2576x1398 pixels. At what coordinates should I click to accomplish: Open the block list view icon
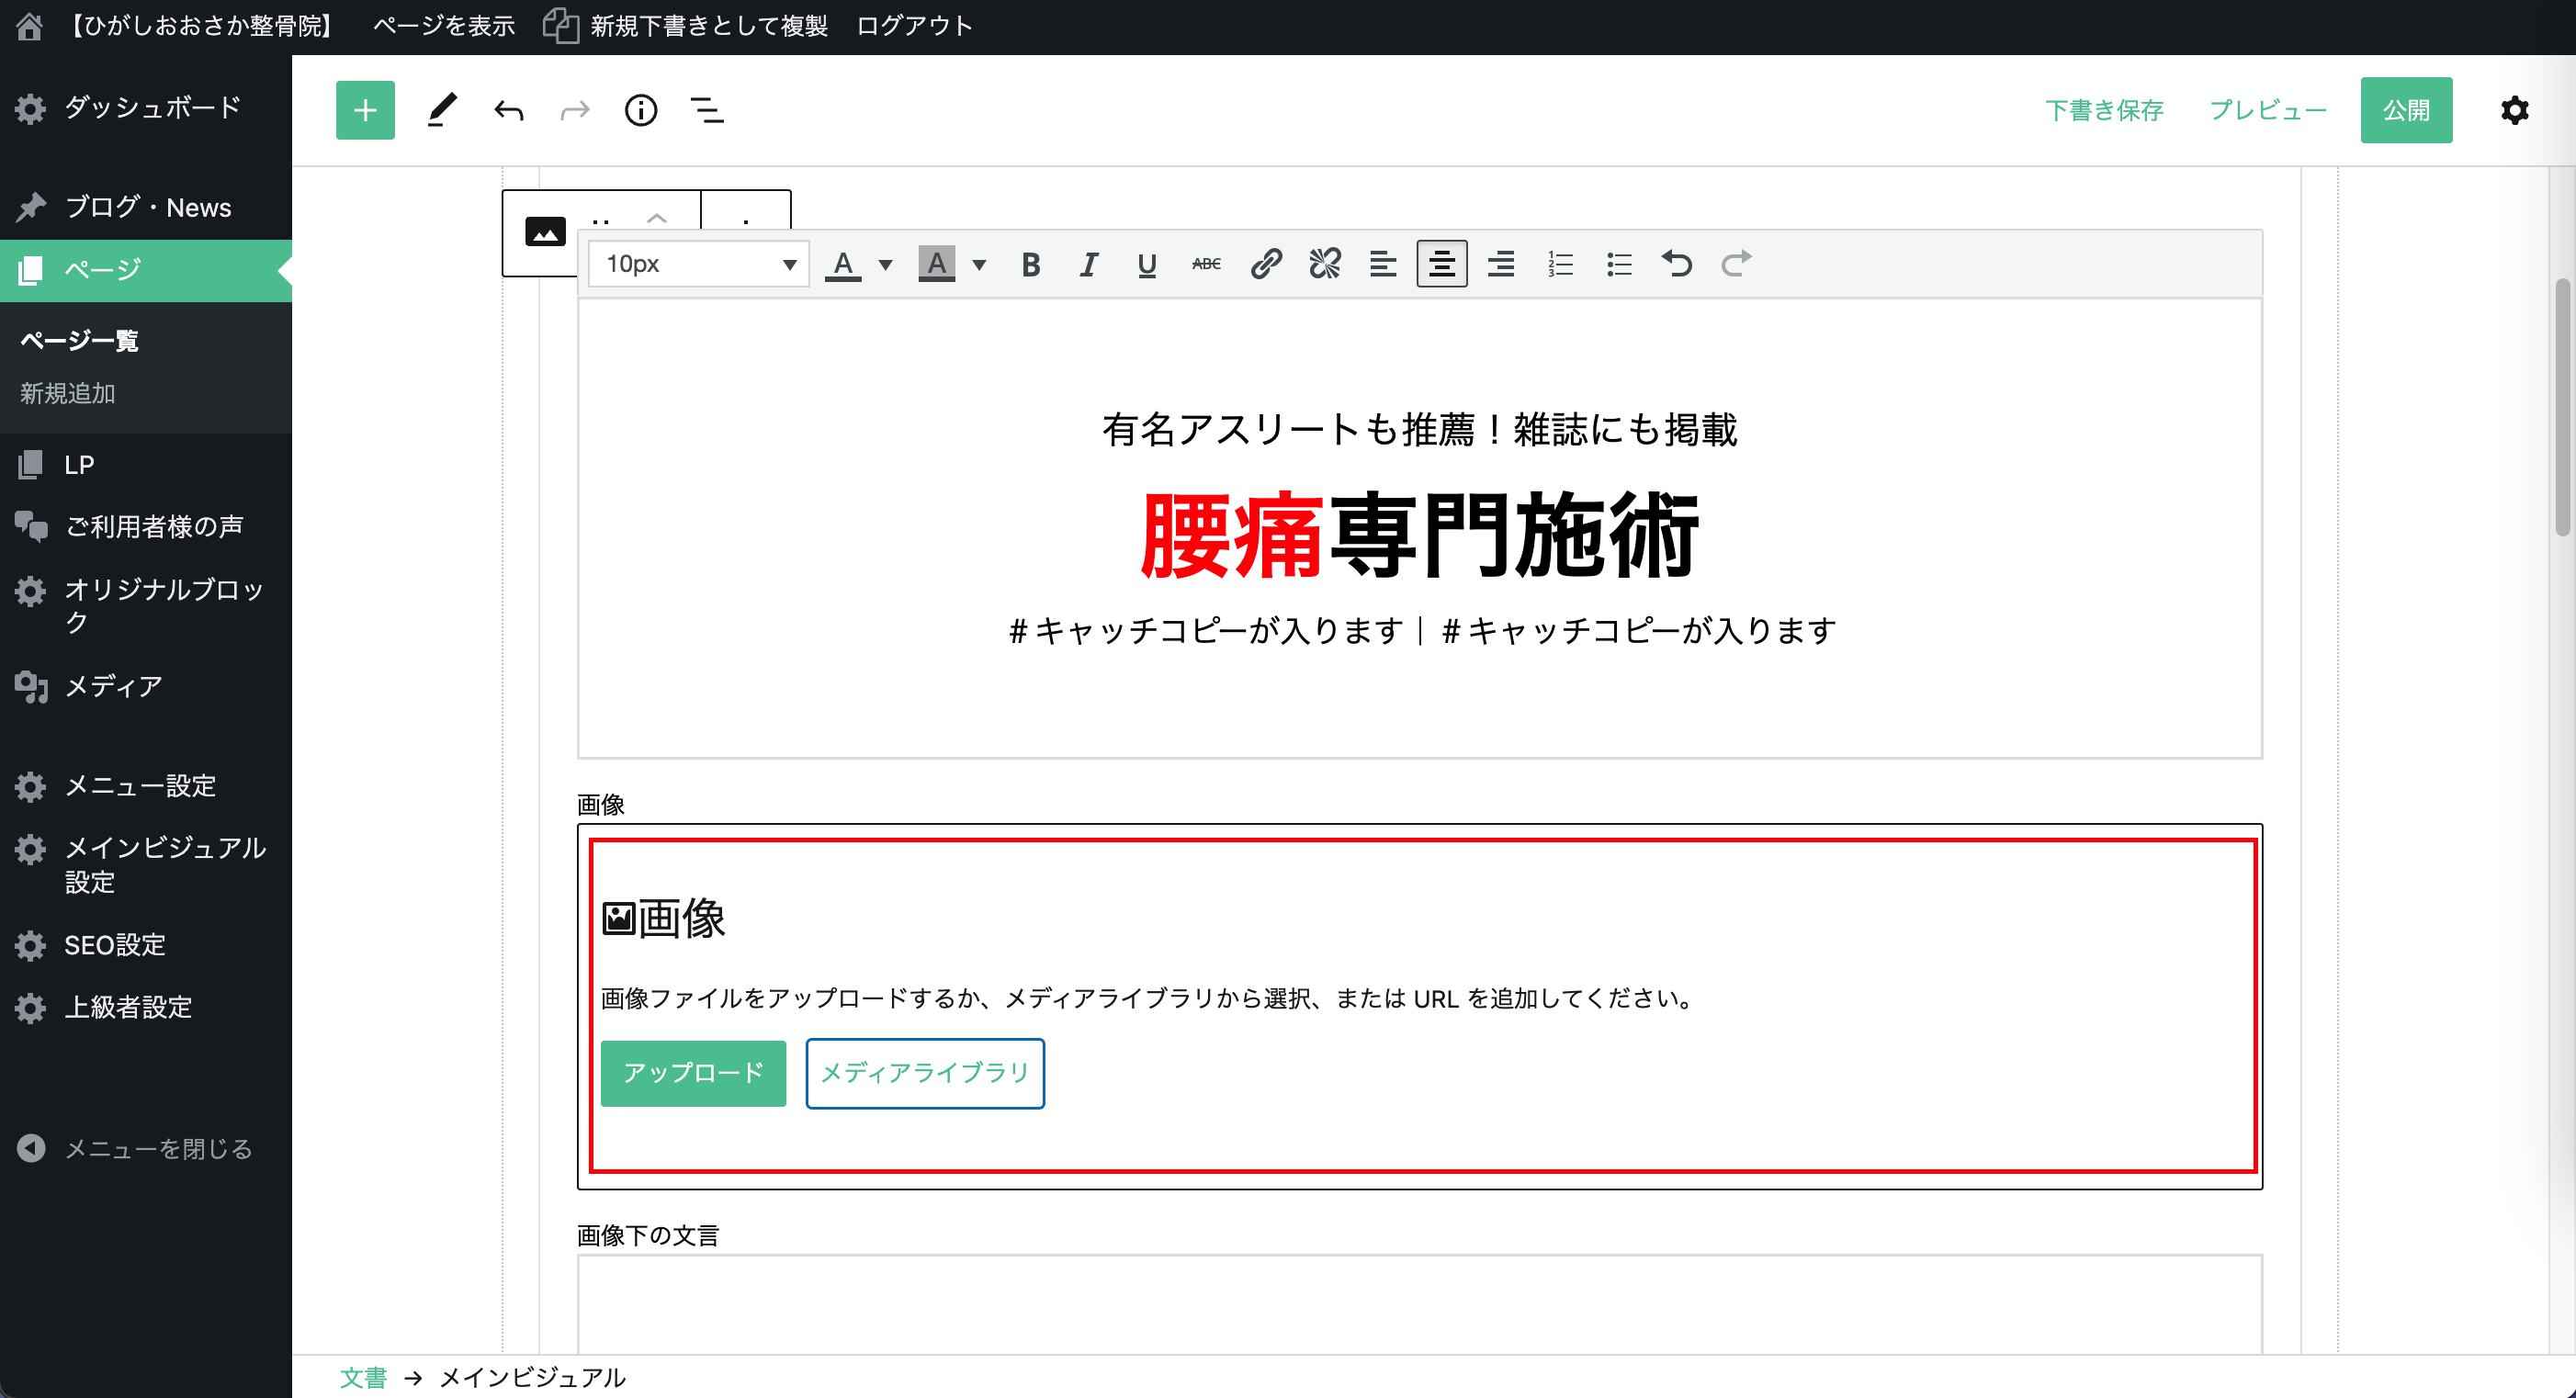707,110
